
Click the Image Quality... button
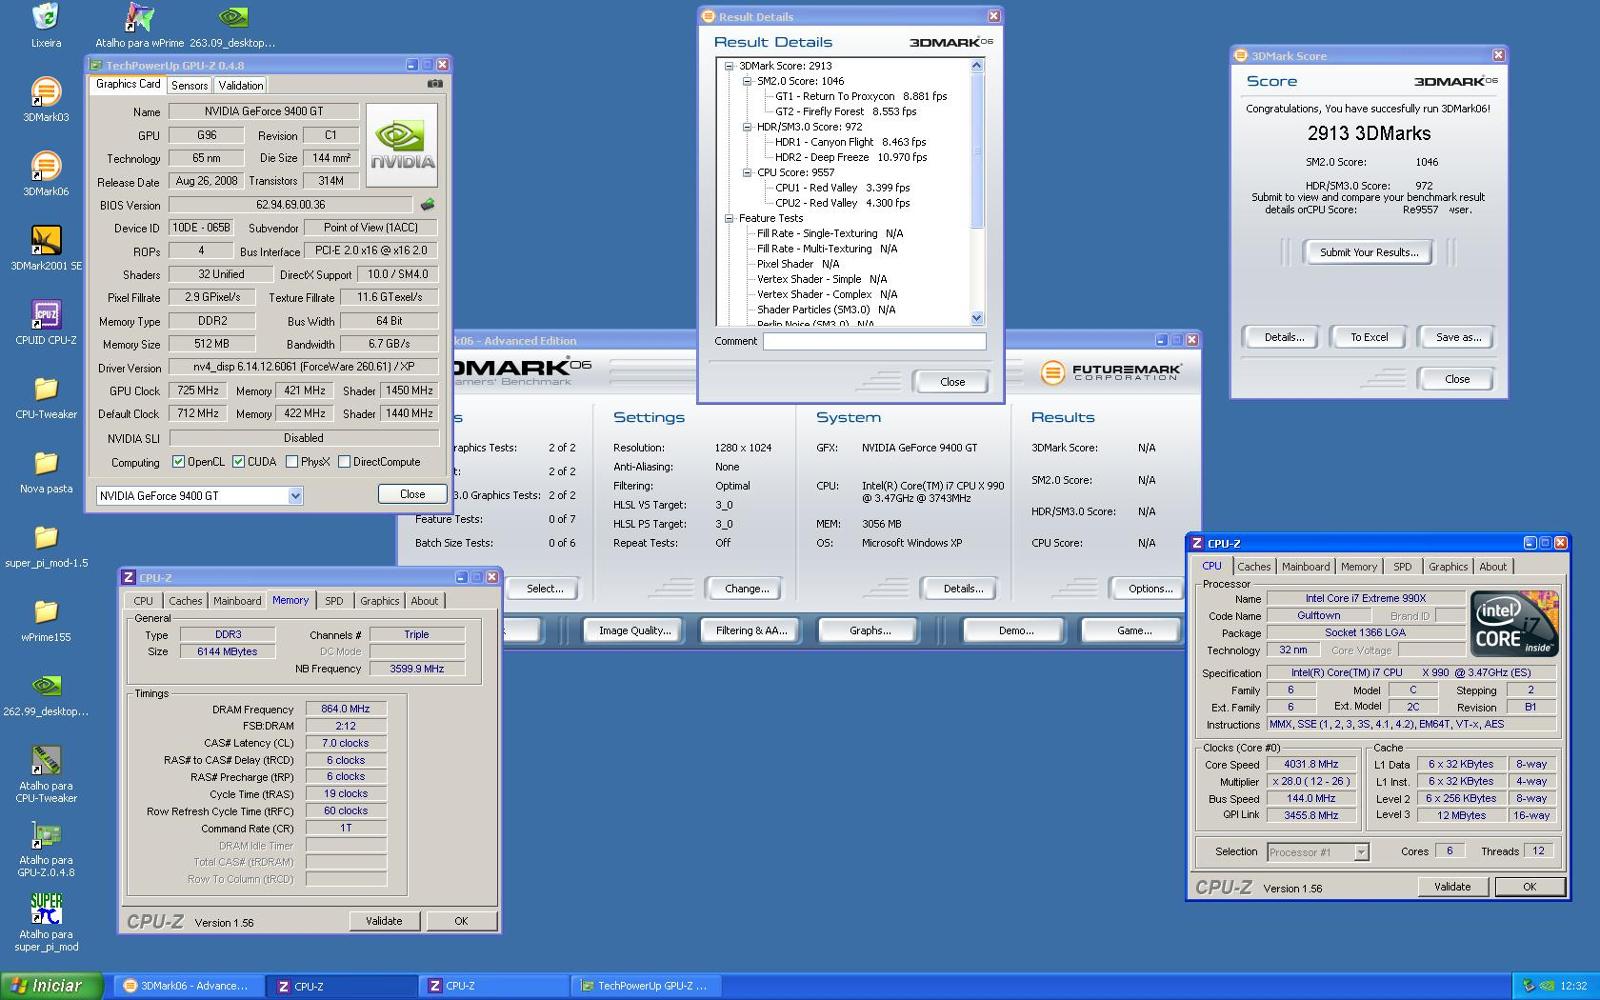point(634,630)
